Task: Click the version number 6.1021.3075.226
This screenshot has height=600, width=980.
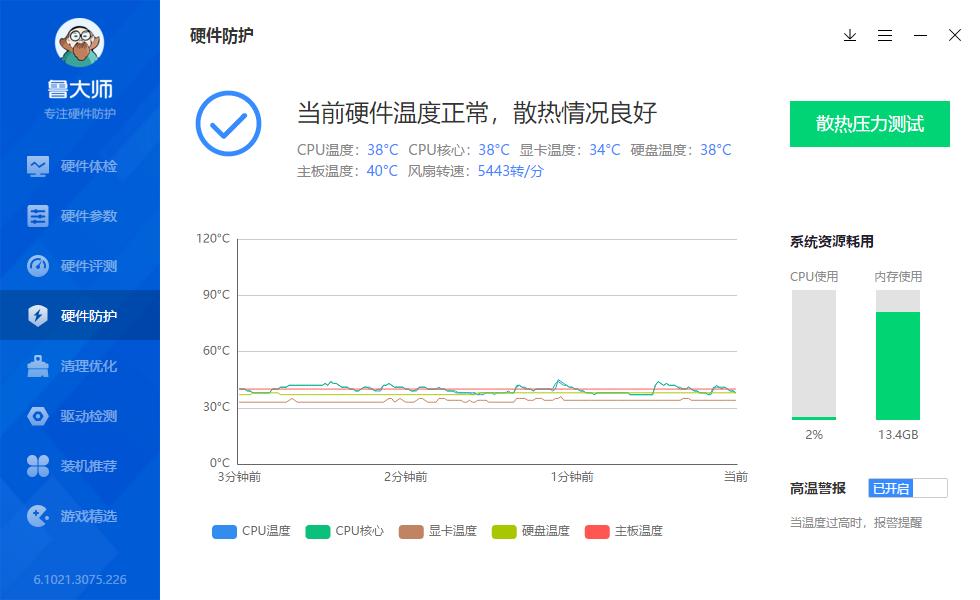Action: (x=80, y=578)
